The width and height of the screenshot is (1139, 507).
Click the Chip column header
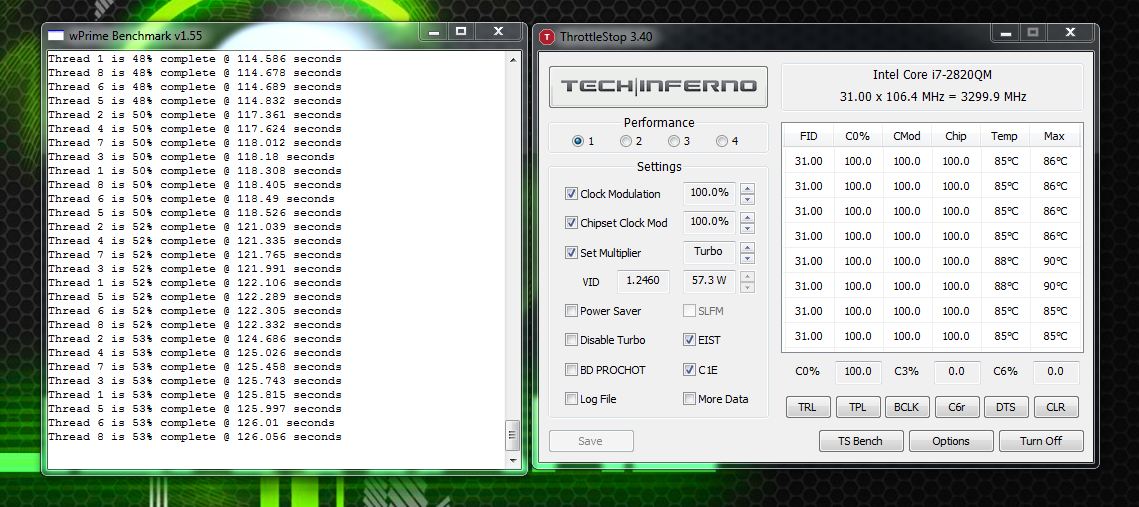coord(956,136)
